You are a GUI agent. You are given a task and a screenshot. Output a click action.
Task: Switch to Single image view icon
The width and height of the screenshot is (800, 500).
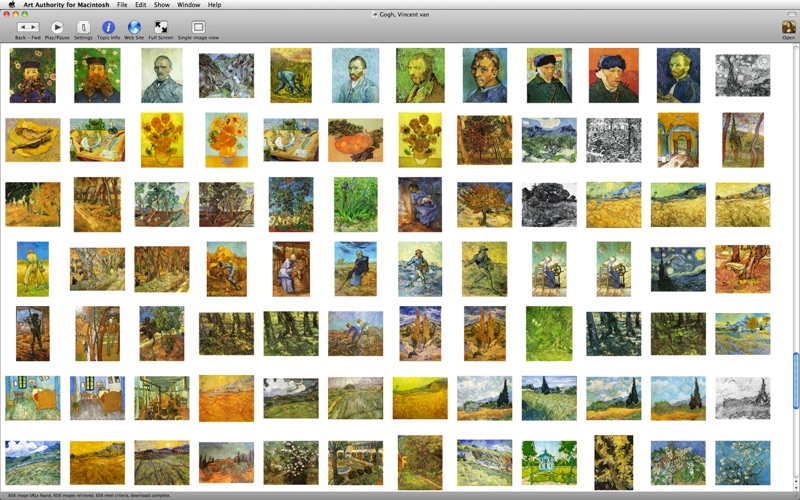click(198, 27)
